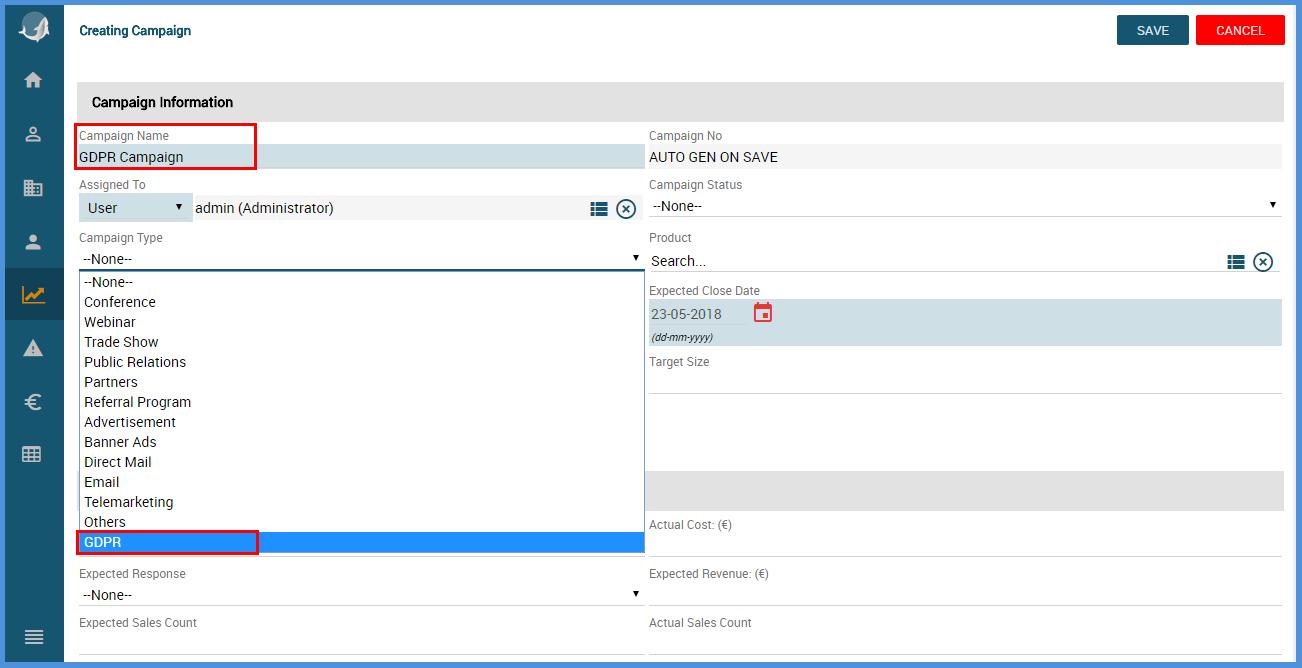This screenshot has height=668, width=1302.
Task: Click the Product Search input
Action: pos(935,260)
